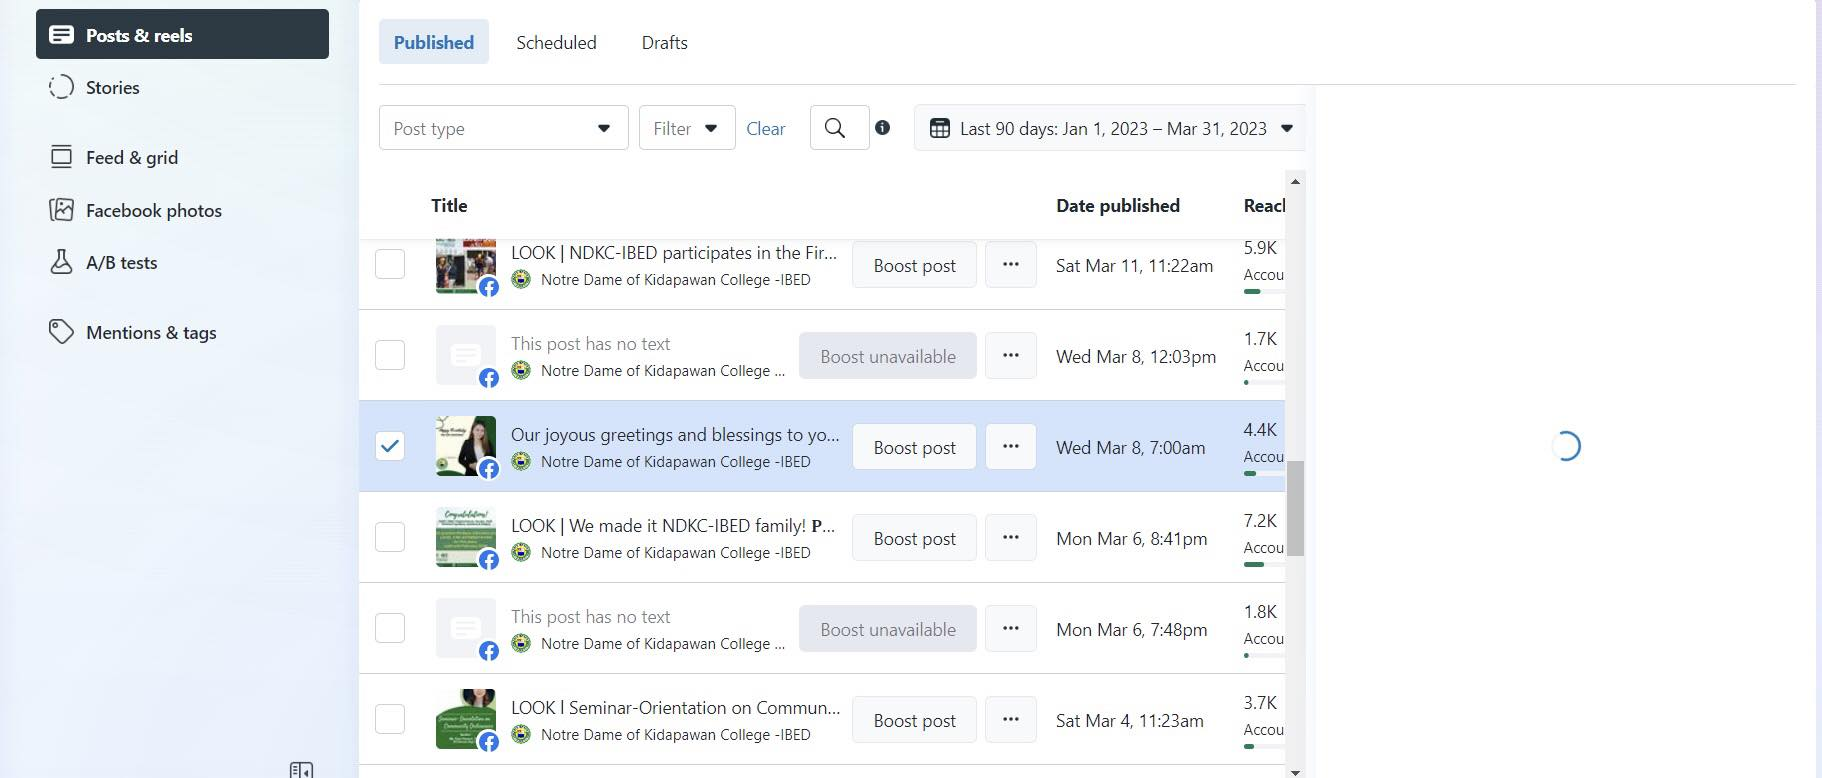Open the Stories section icon
Viewport: 1822px width, 778px height.
coord(61,88)
